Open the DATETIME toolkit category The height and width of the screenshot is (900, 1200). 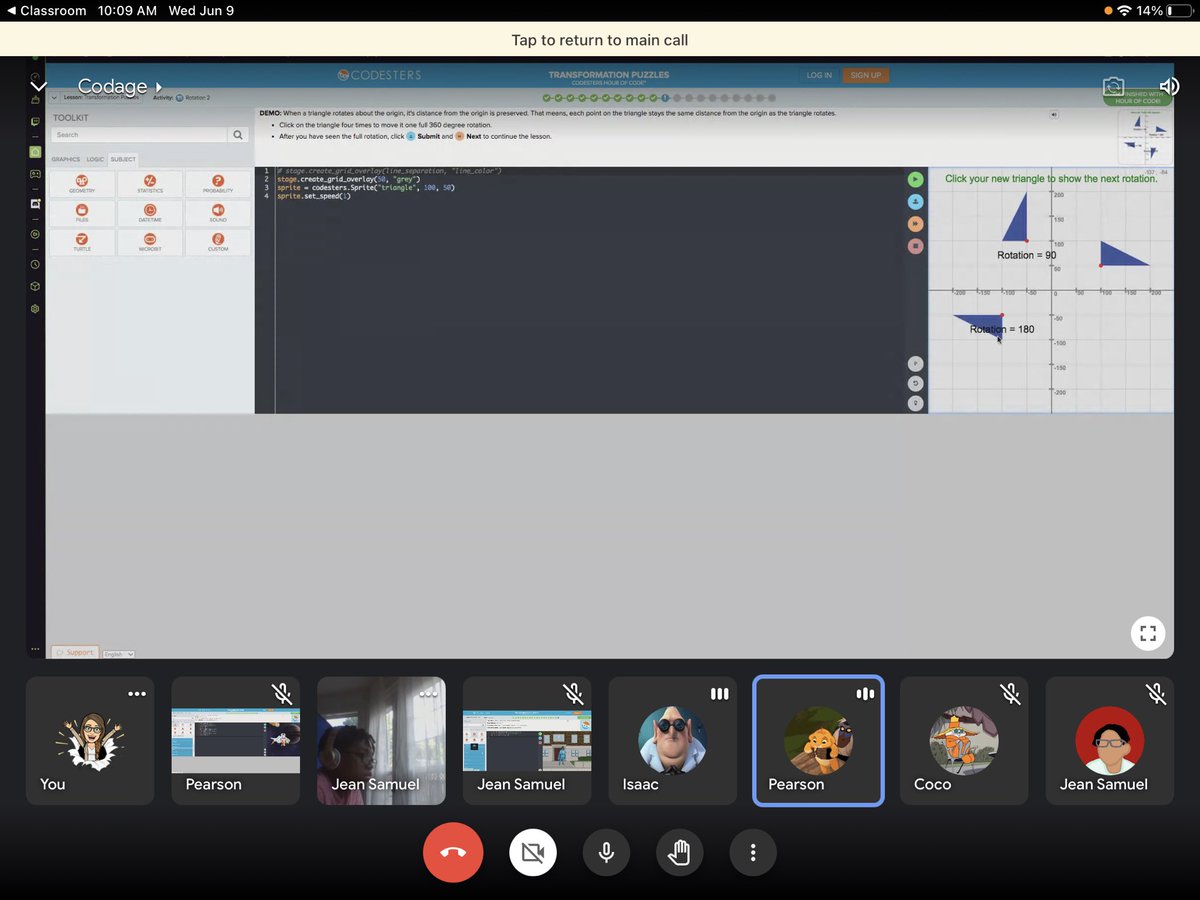point(150,213)
